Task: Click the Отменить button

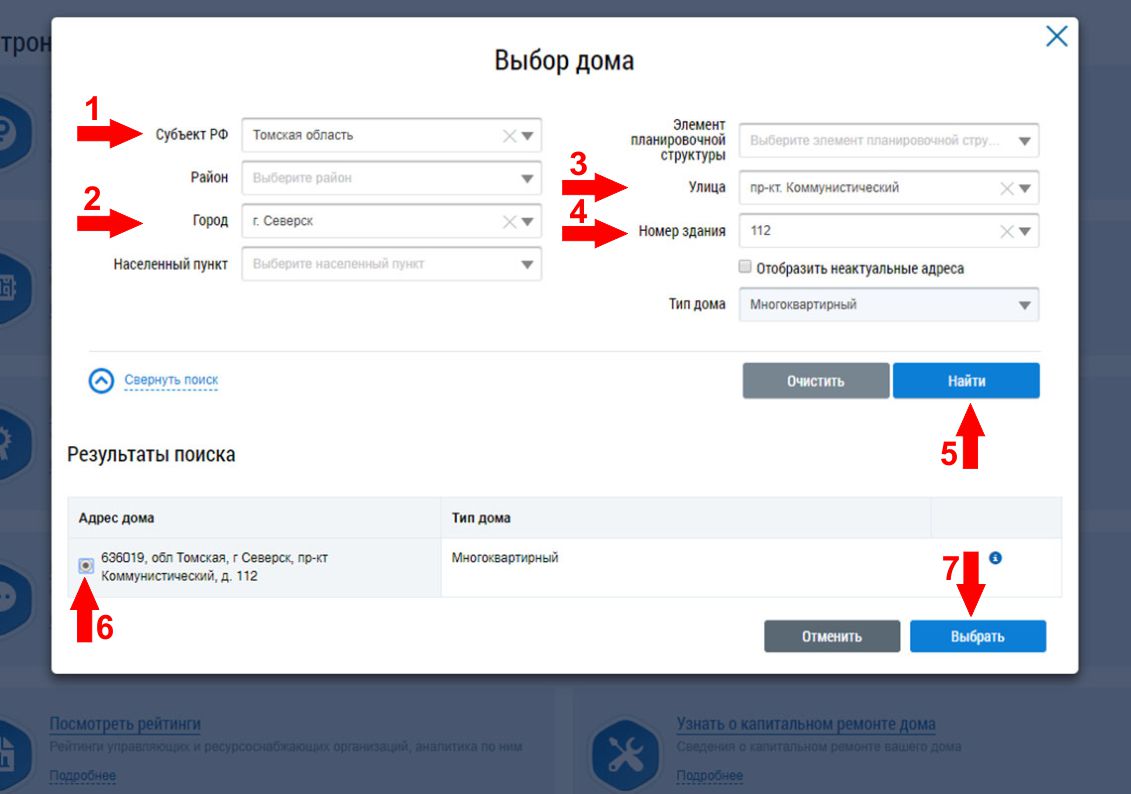Action: click(x=832, y=636)
